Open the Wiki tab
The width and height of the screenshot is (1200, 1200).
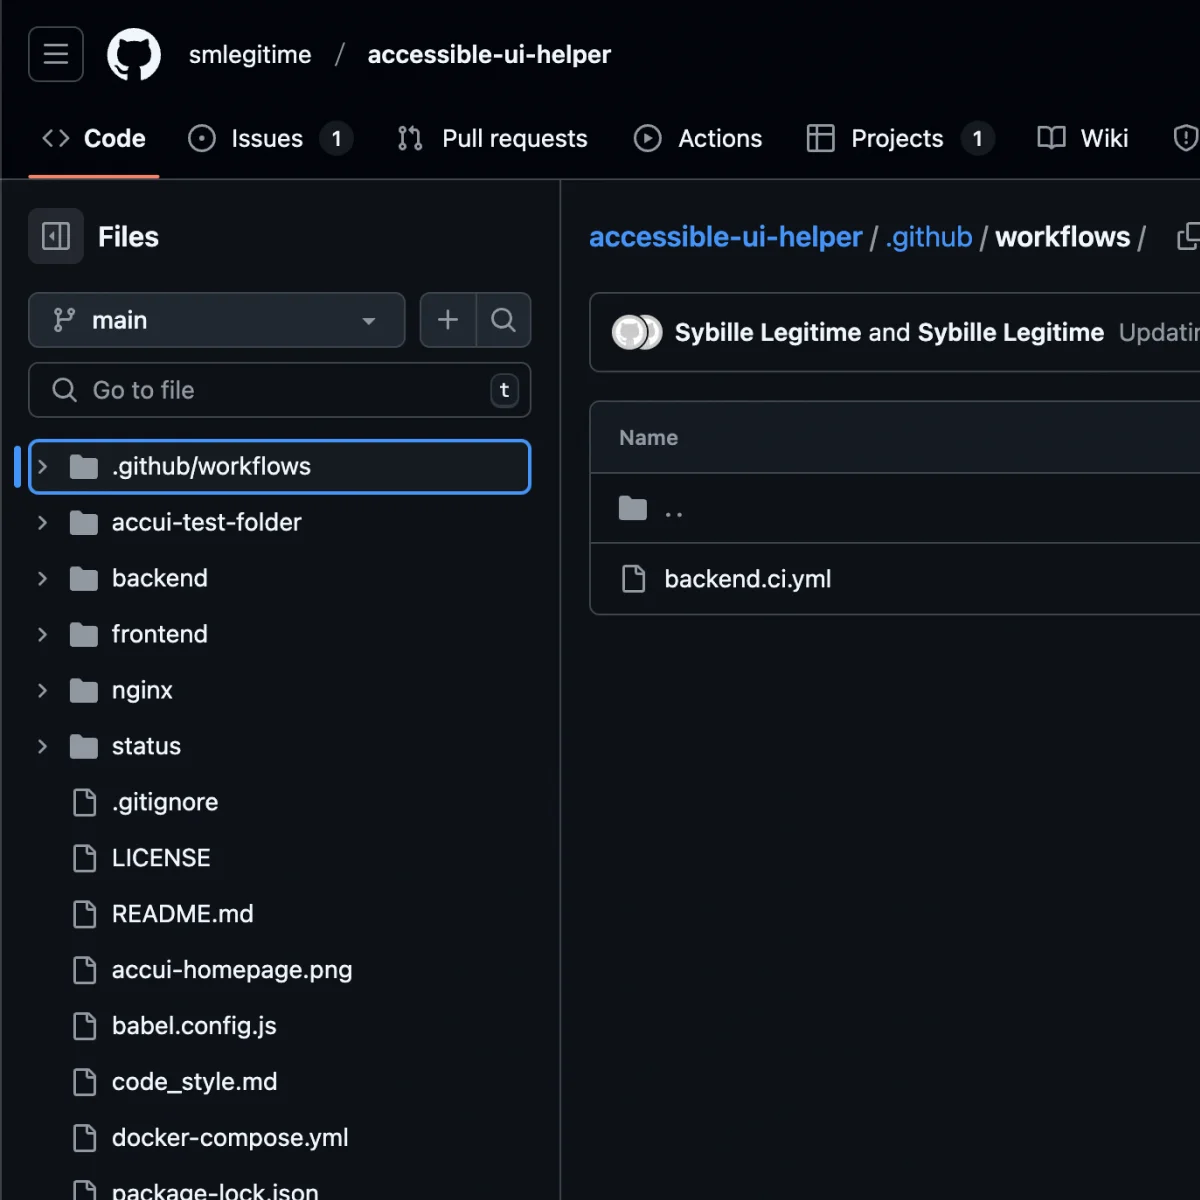[x=1083, y=138]
